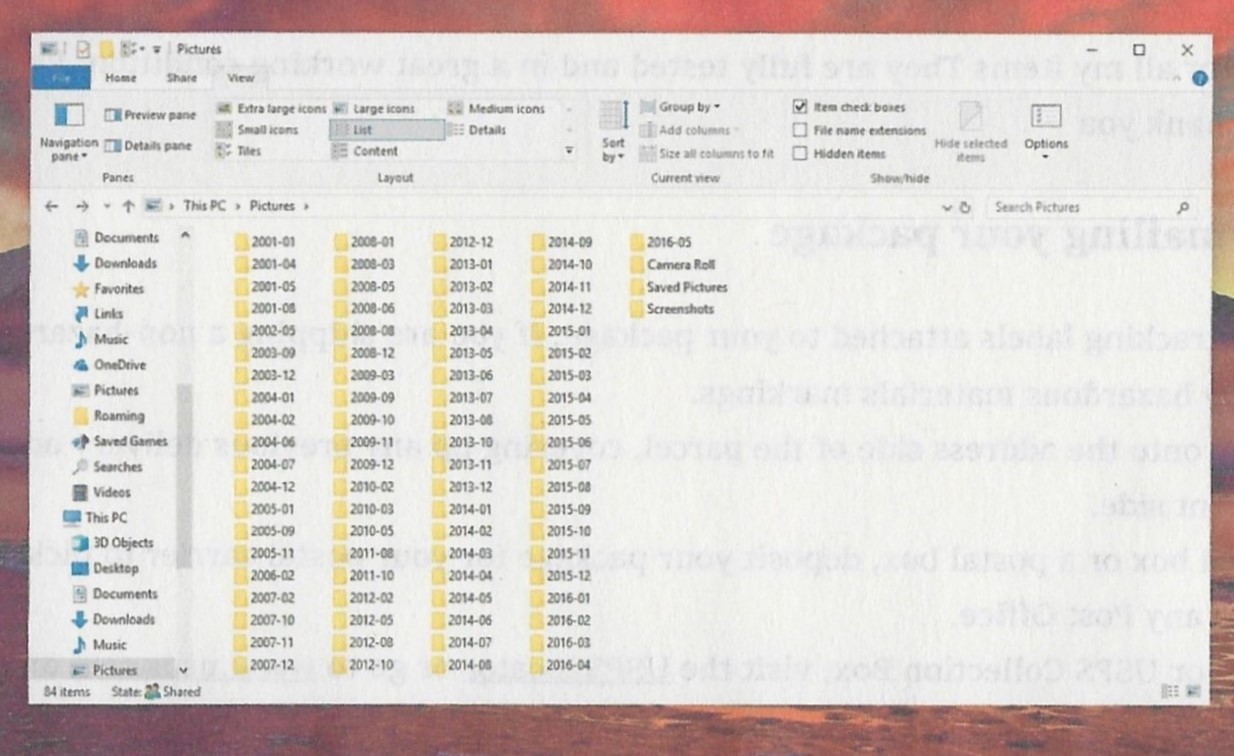Go back with the back arrow

pos(52,206)
